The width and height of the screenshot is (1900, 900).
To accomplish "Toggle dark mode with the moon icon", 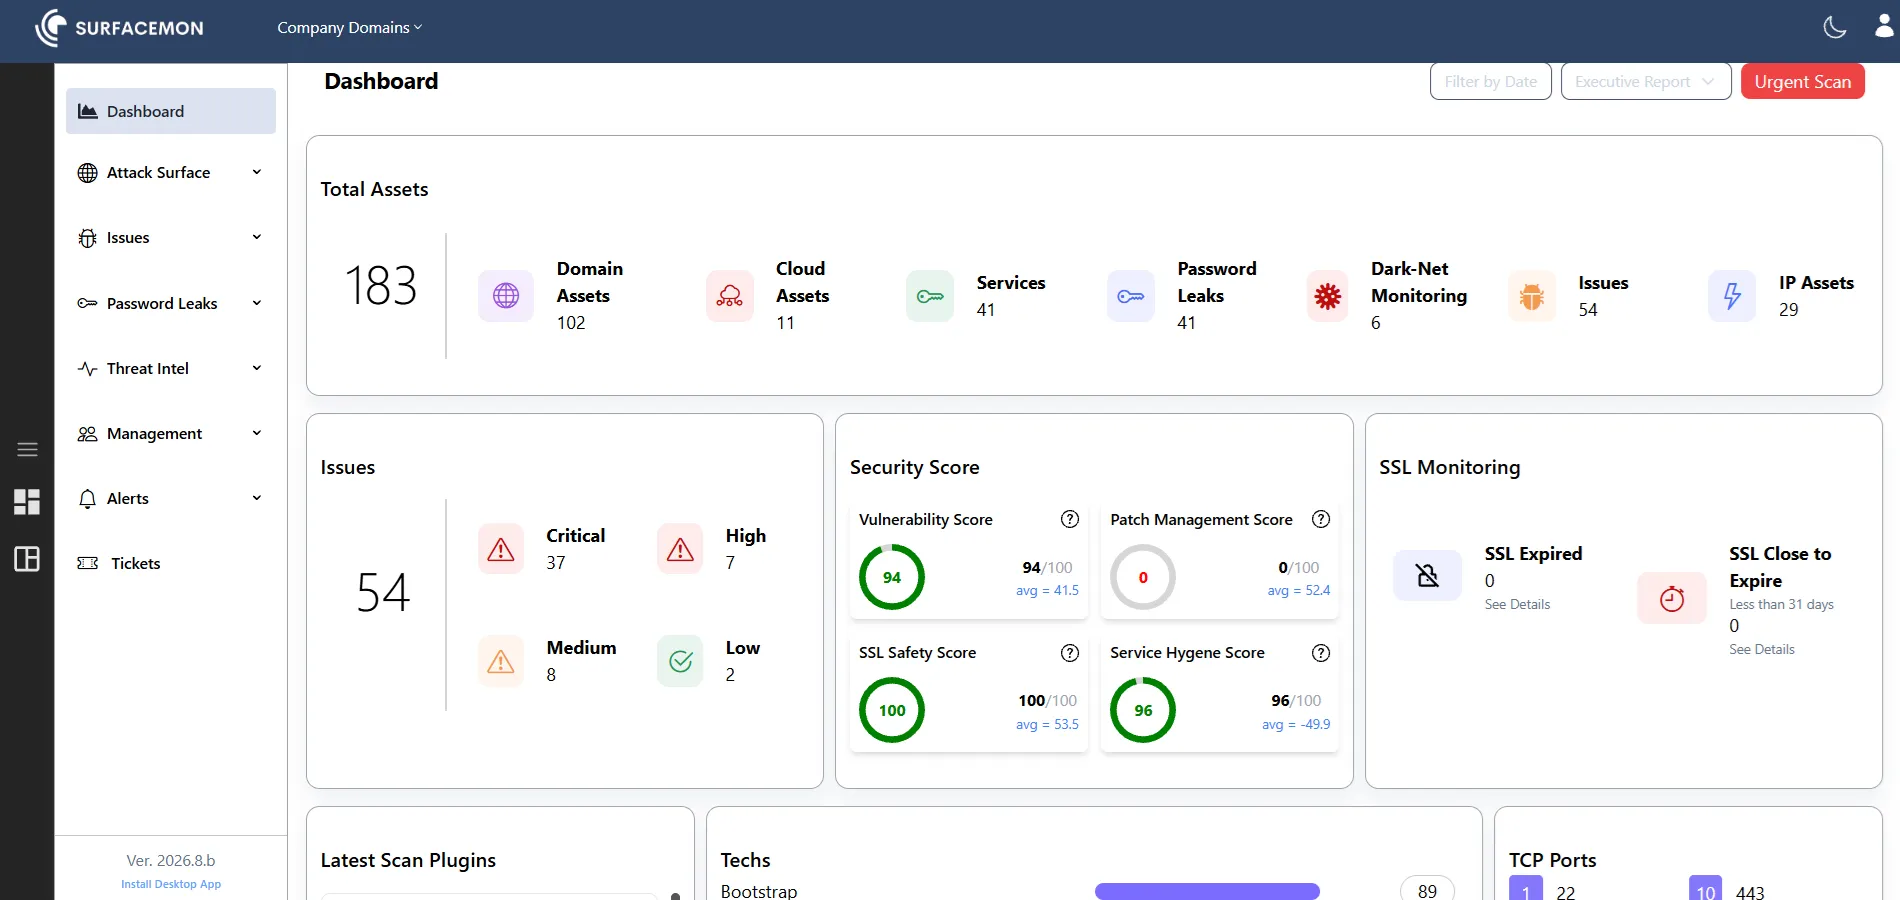I will click(1835, 27).
